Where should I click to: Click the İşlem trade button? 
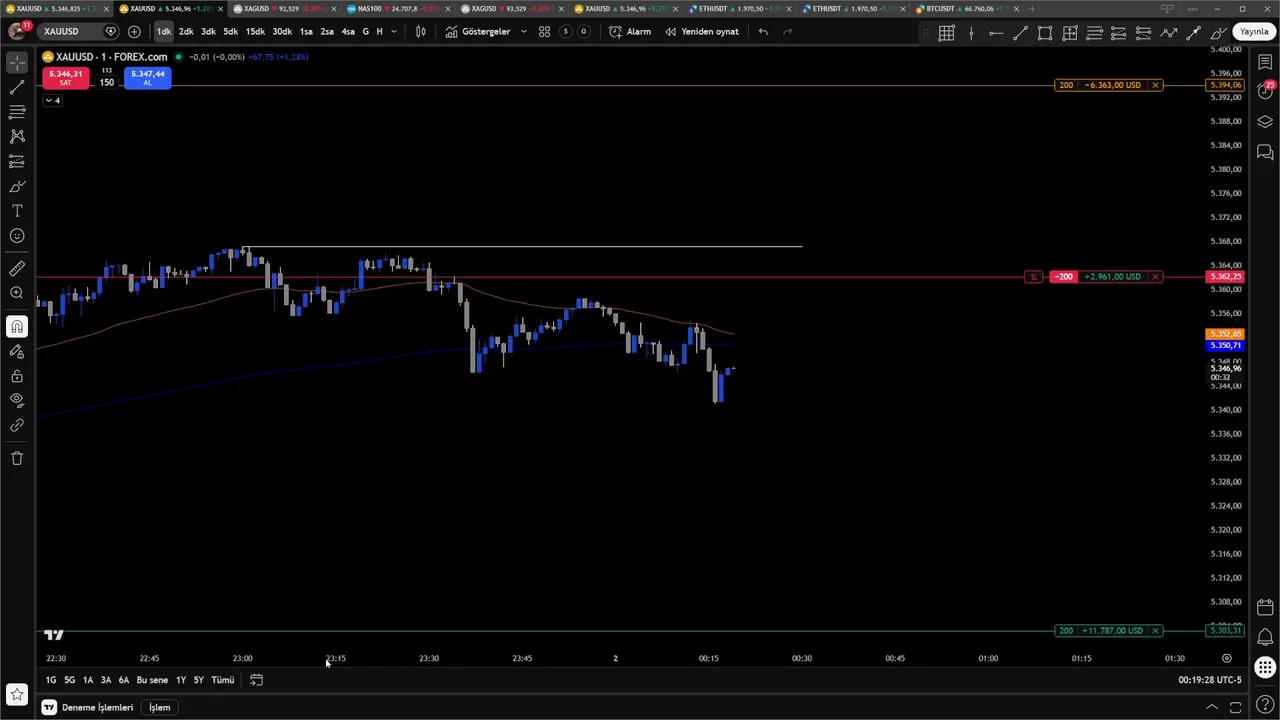pos(160,707)
